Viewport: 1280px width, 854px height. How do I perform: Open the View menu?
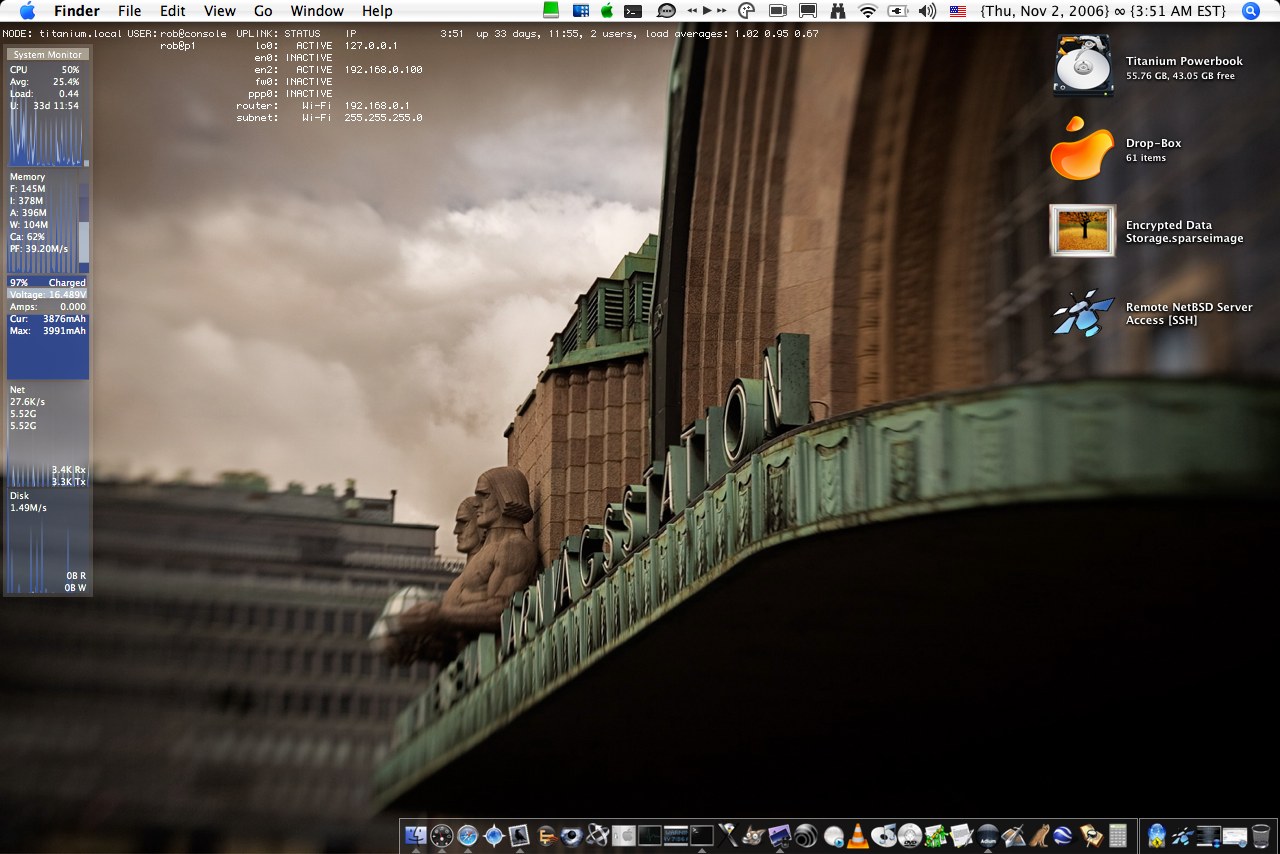(x=220, y=11)
